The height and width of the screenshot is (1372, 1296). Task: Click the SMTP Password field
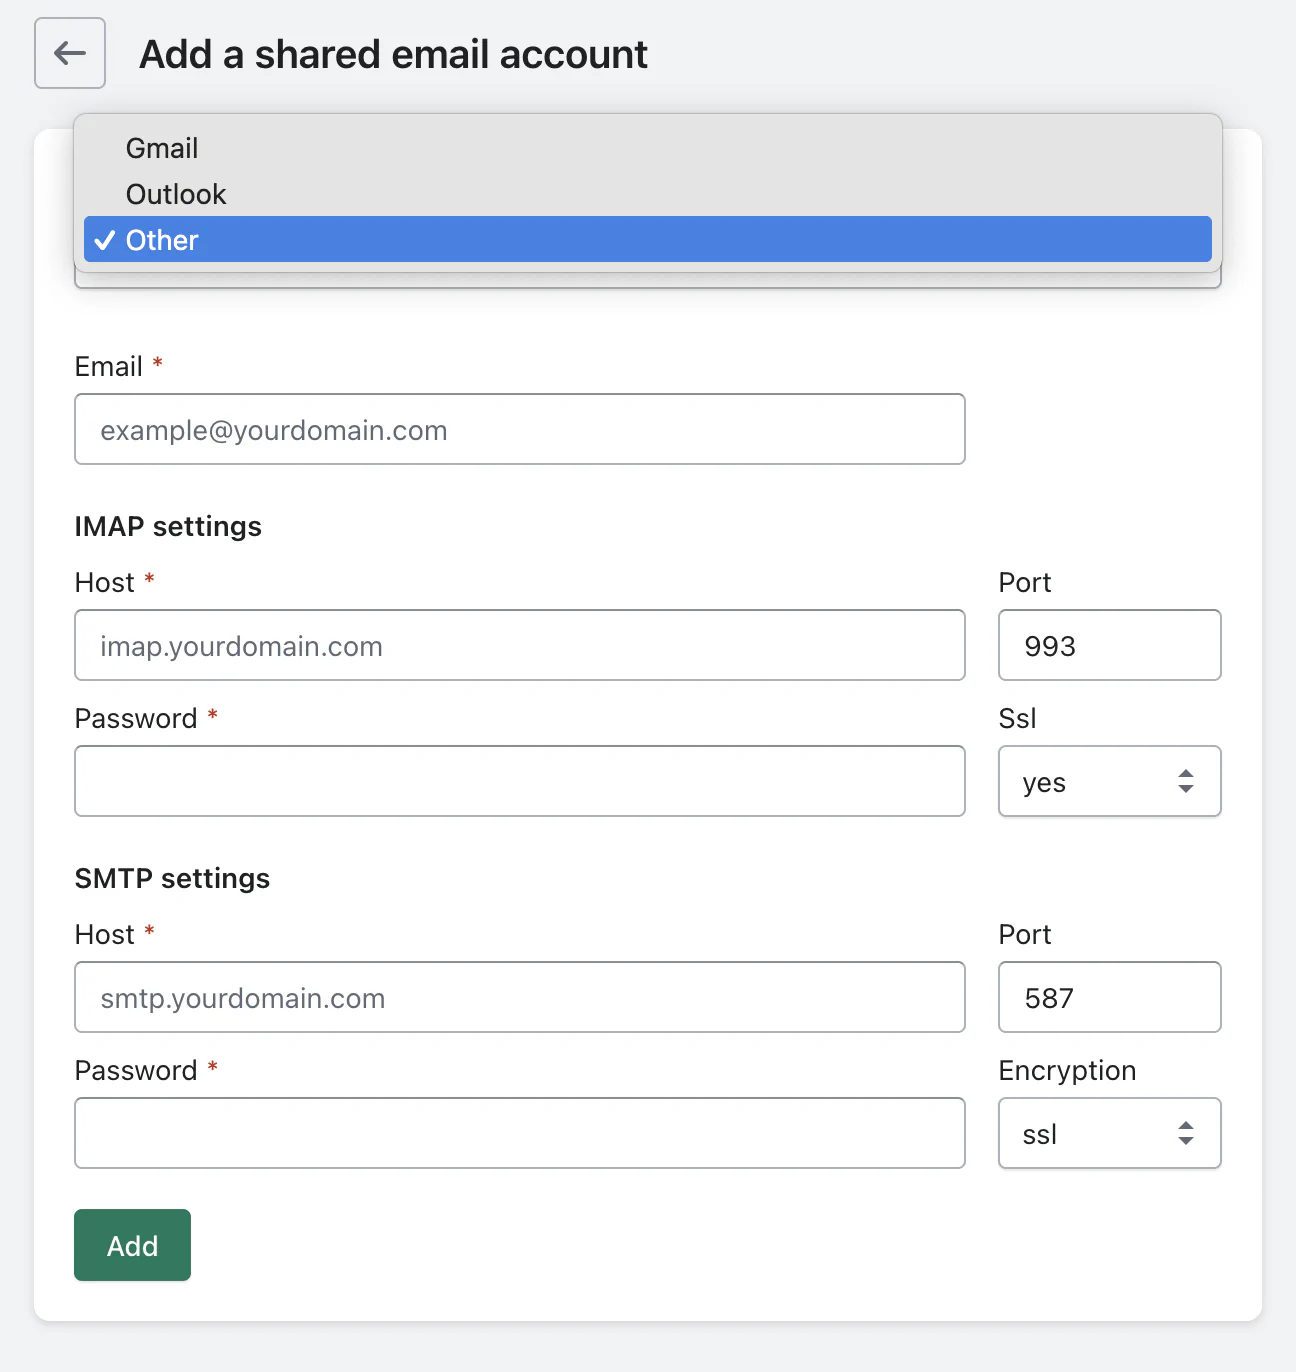click(520, 1133)
